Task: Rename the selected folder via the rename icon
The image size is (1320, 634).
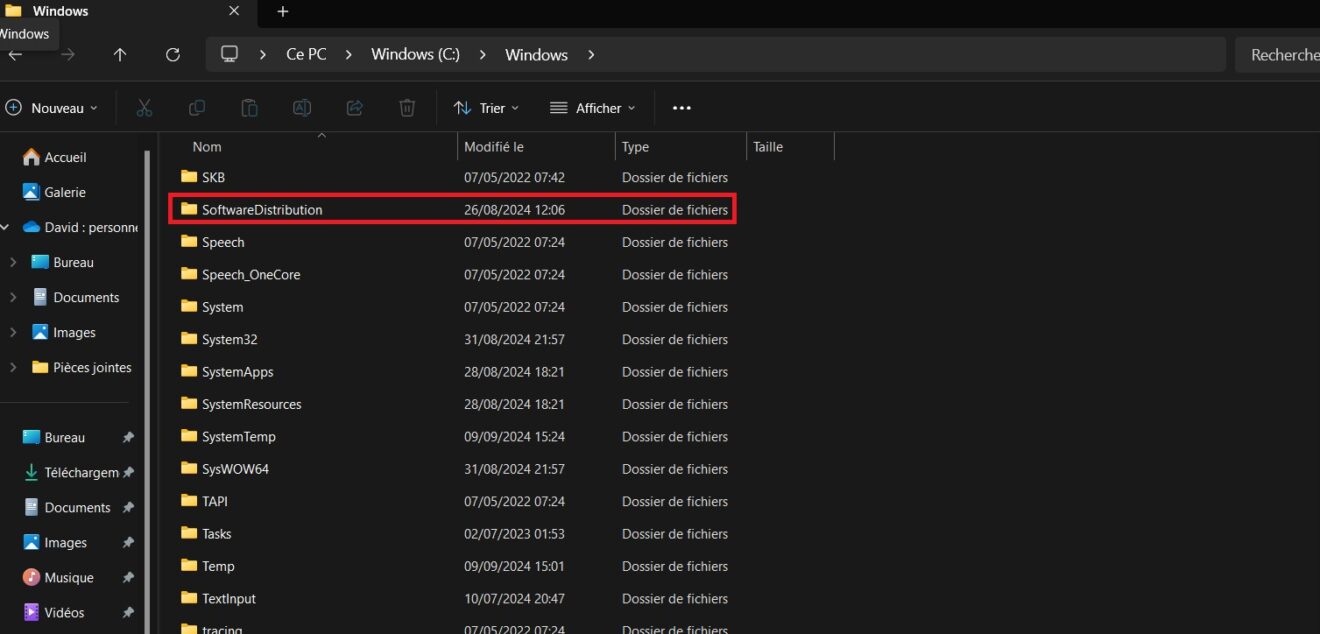Action: [302, 107]
